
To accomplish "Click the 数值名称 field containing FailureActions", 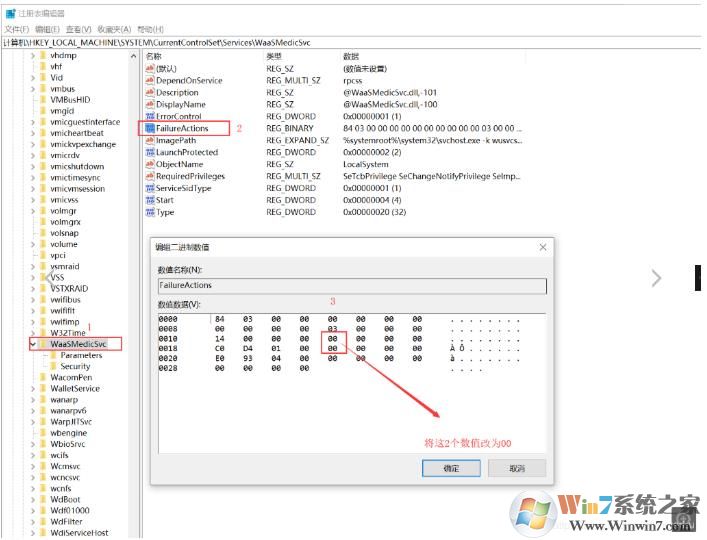I will (x=350, y=286).
